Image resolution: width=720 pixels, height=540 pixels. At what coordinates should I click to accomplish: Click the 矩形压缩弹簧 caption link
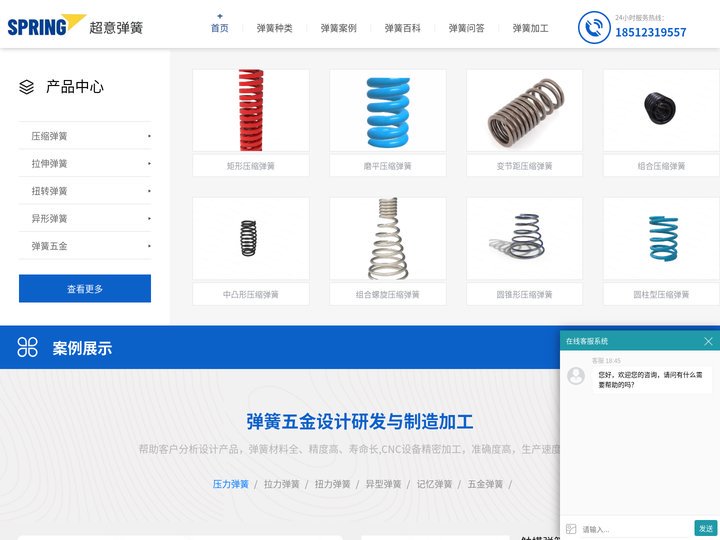pos(251,166)
